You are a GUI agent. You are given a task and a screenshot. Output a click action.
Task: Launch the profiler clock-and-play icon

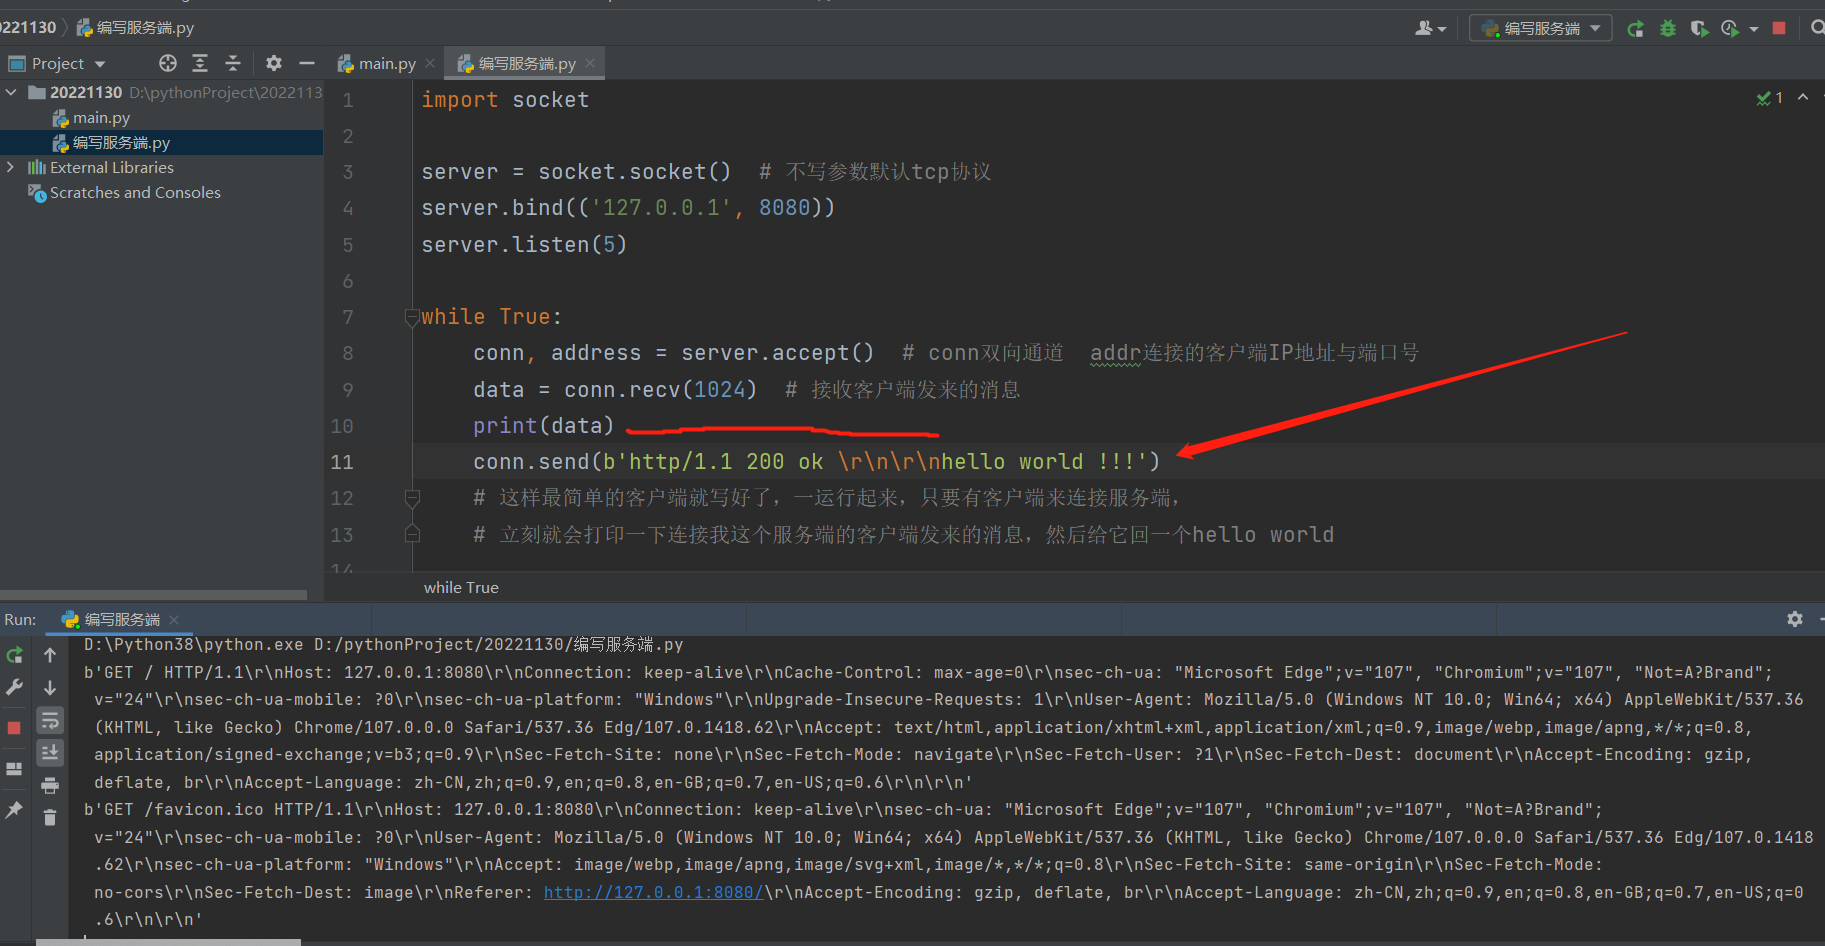click(1730, 29)
